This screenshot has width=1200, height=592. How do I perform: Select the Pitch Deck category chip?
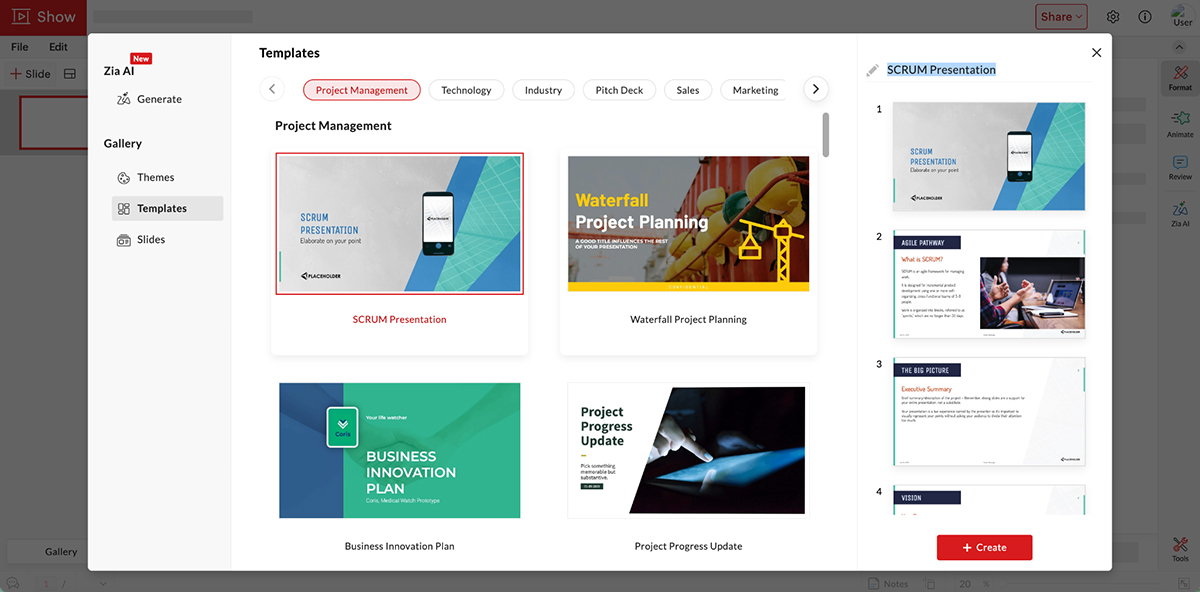[619, 89]
